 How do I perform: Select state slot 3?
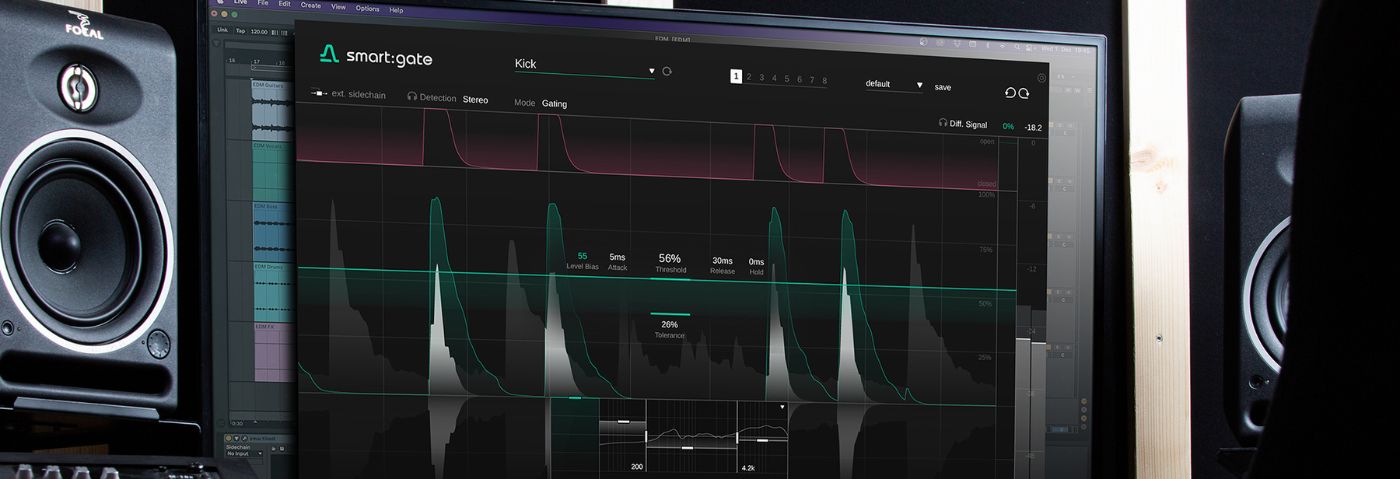[x=762, y=78]
